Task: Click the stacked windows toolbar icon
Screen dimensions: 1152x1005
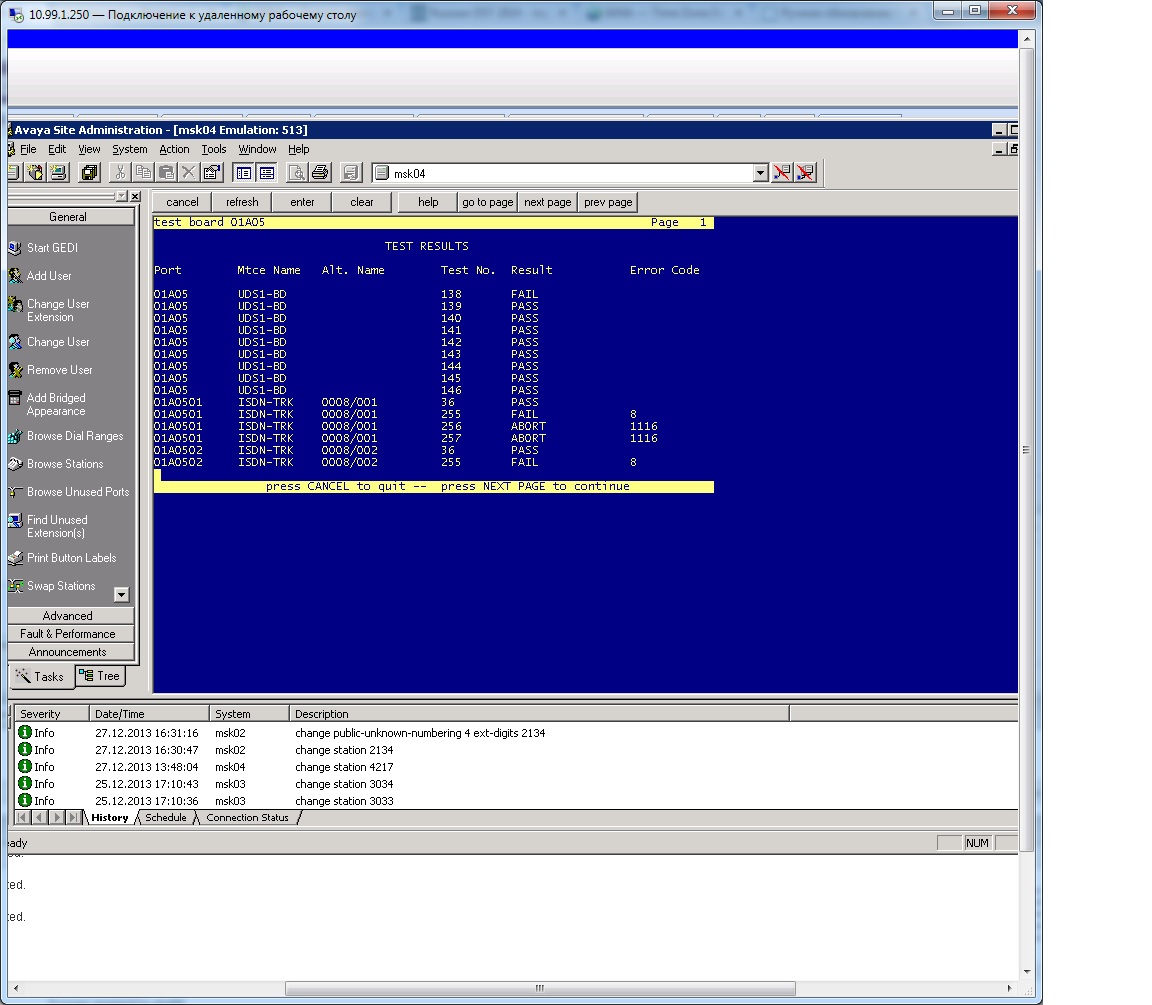Action: pyautogui.click(x=89, y=173)
